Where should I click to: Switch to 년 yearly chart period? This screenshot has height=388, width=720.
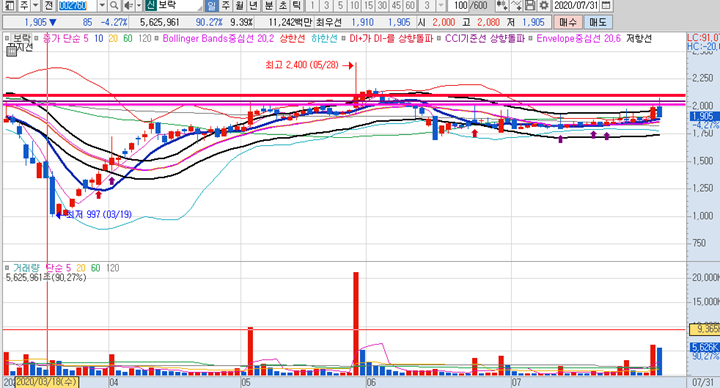pos(253,6)
